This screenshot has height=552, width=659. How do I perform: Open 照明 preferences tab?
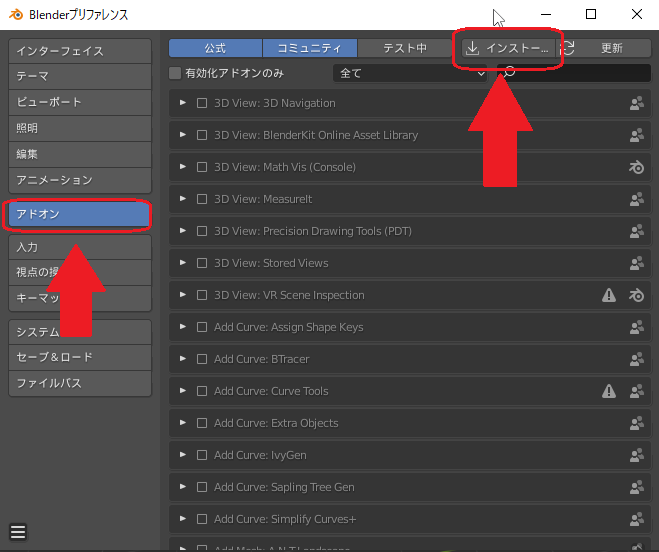point(80,129)
